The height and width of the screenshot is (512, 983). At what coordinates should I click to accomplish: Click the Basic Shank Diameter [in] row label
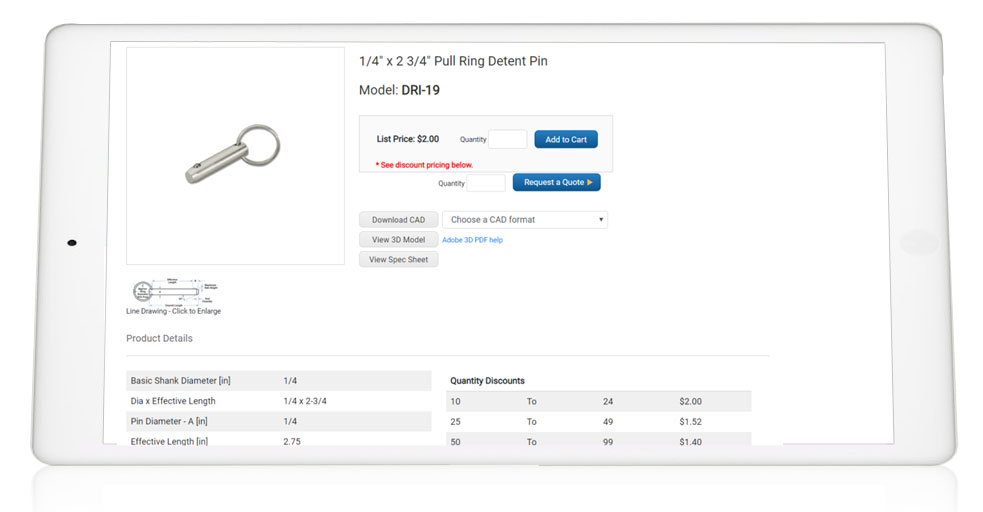click(181, 380)
